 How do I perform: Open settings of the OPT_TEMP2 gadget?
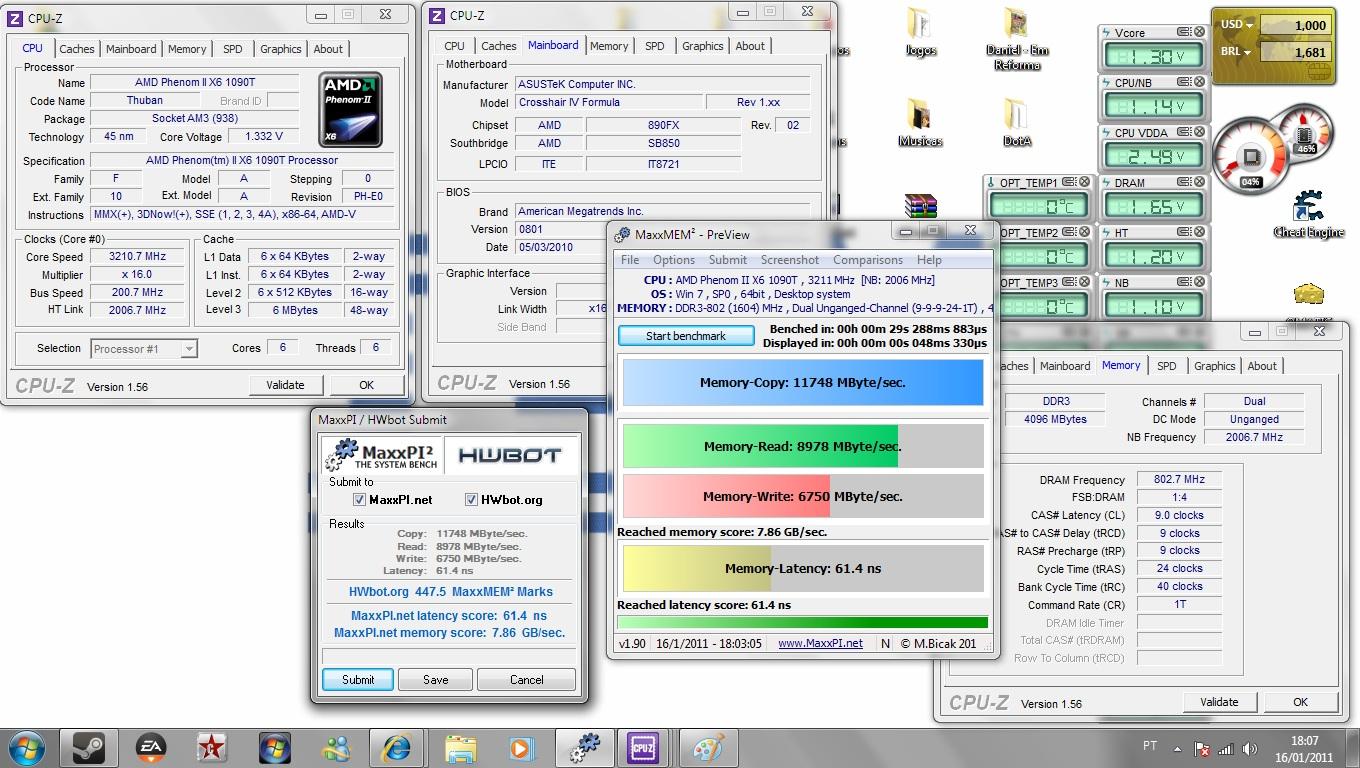pyautogui.click(x=1070, y=233)
